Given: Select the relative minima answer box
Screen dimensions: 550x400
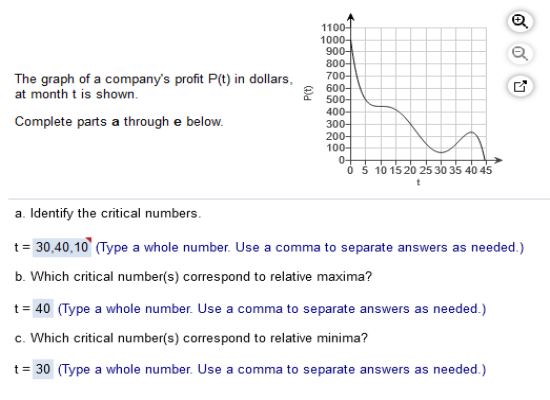Looking at the screenshot, I should [43, 369].
